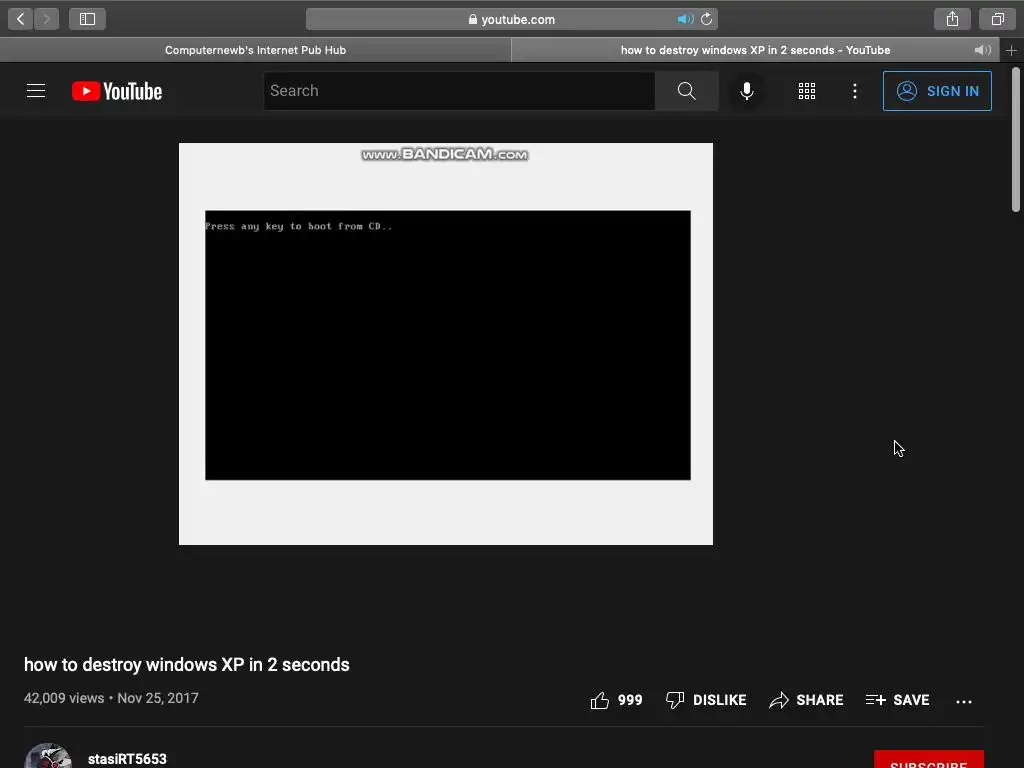Open Safari share button
Viewport: 1024px width, 768px height.
point(952,19)
